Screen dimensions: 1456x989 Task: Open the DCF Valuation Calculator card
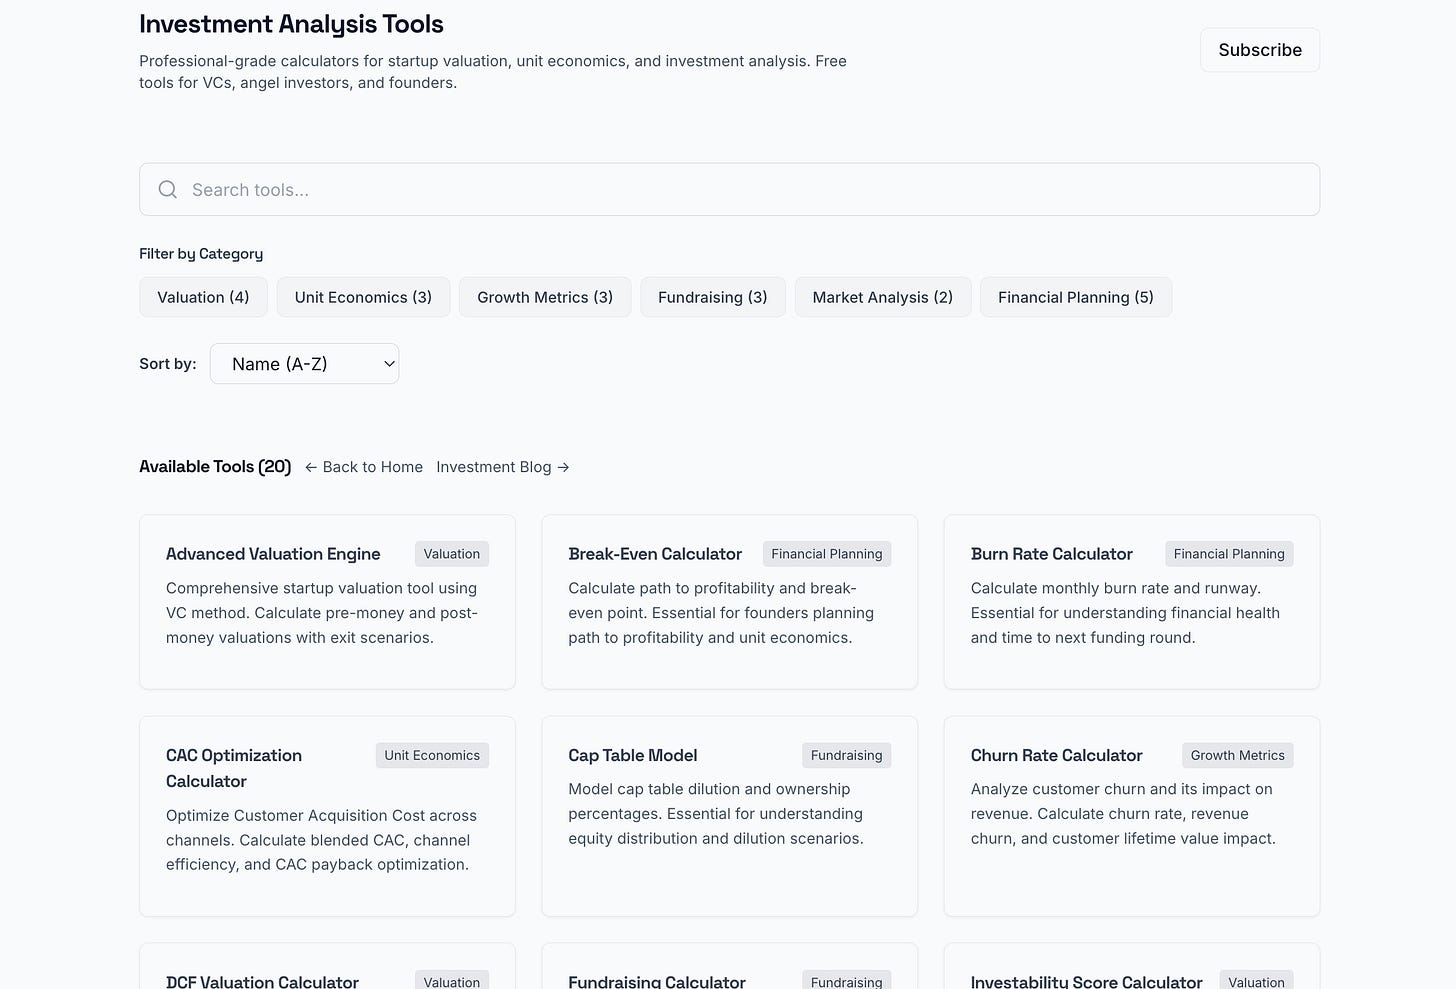pyautogui.click(x=327, y=966)
